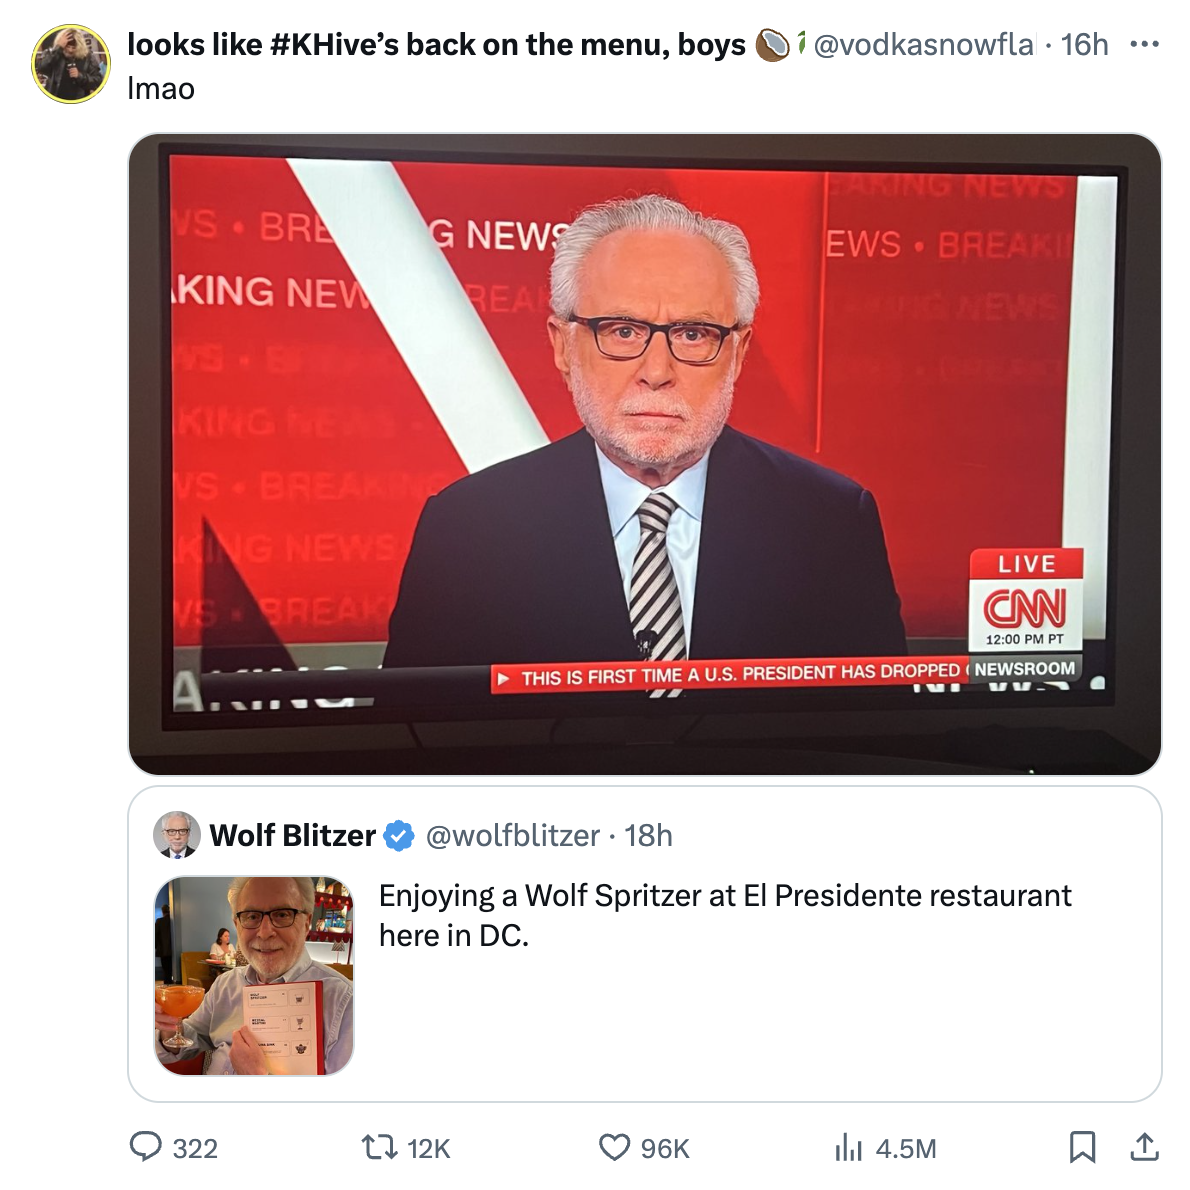The height and width of the screenshot is (1190, 1190).
Task: Open the poster's profile avatar
Action: point(71,64)
